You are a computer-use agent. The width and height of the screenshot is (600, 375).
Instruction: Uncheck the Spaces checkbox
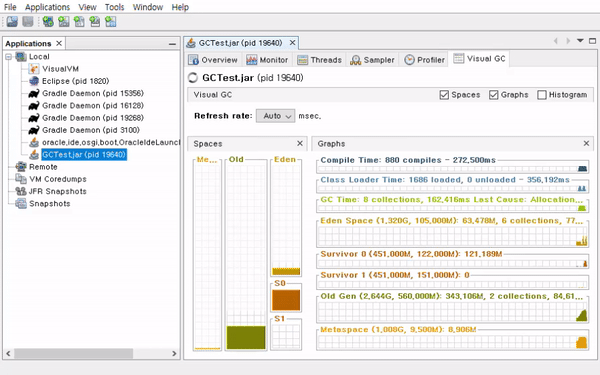point(444,95)
